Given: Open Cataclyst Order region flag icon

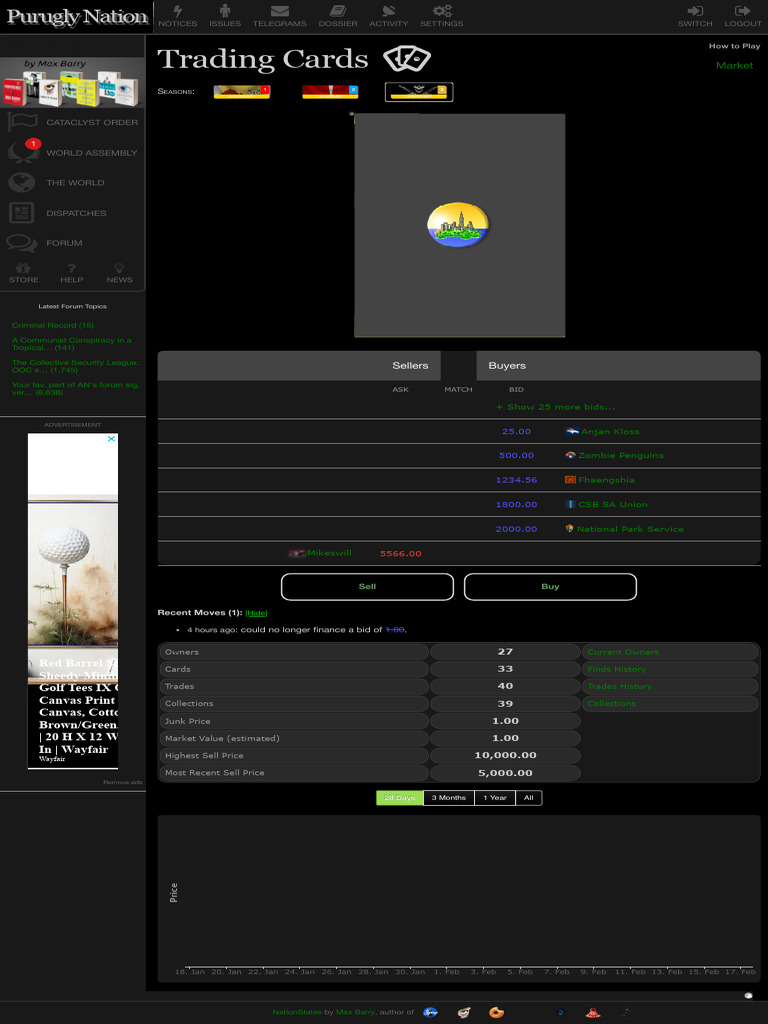Looking at the screenshot, I should (x=22, y=122).
